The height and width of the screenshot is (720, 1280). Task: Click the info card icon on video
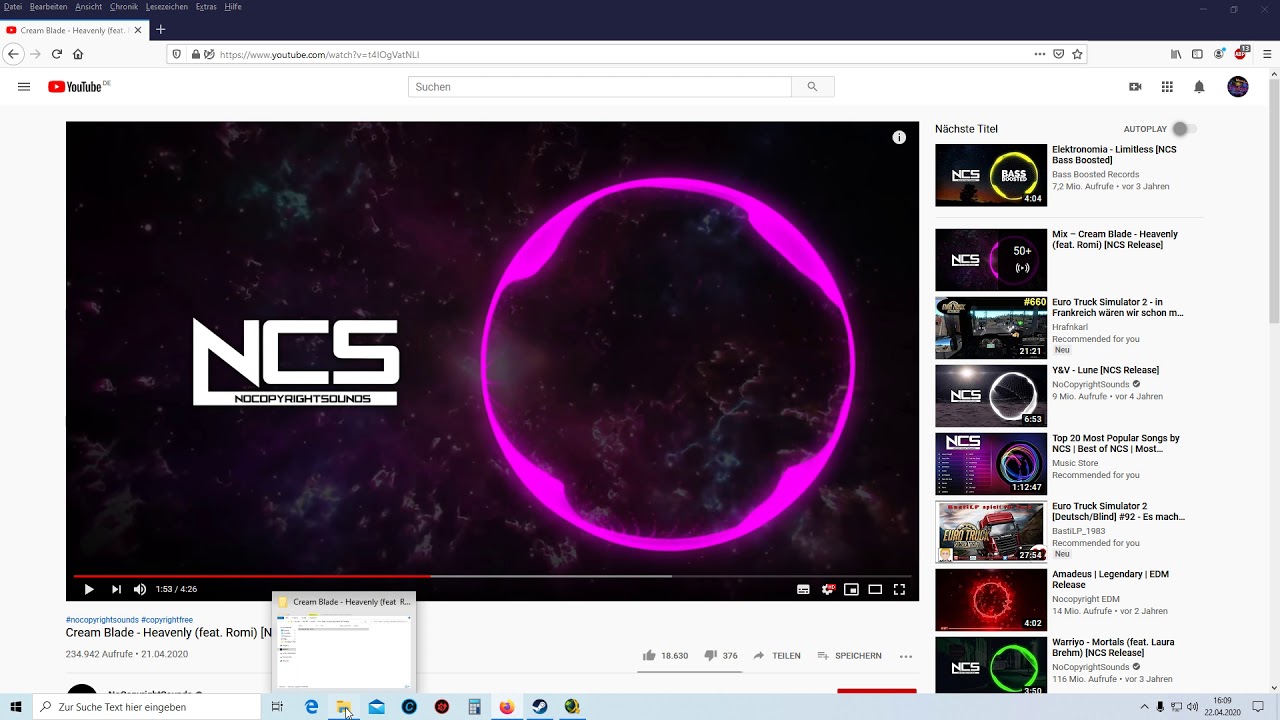click(x=899, y=138)
